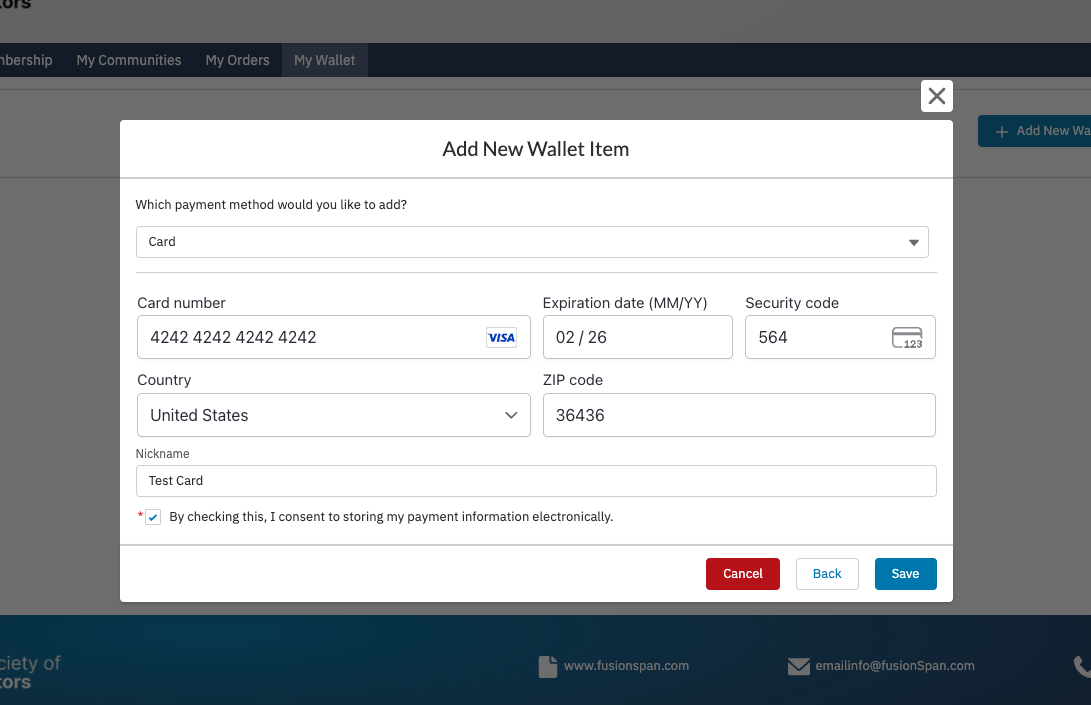Click the Expiration date field
This screenshot has width=1091, height=705.
(x=637, y=338)
